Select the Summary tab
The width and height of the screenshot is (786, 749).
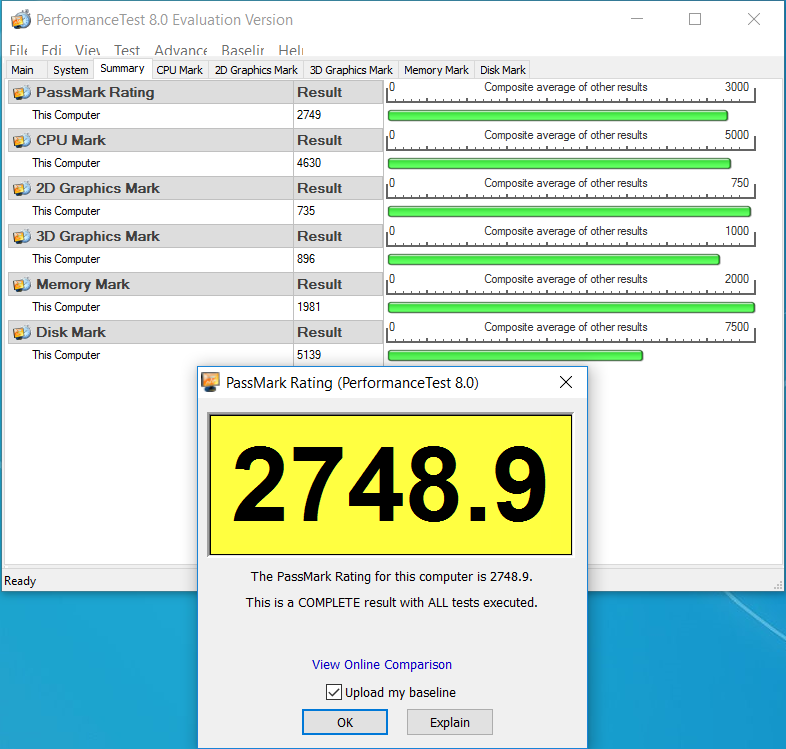(x=122, y=69)
